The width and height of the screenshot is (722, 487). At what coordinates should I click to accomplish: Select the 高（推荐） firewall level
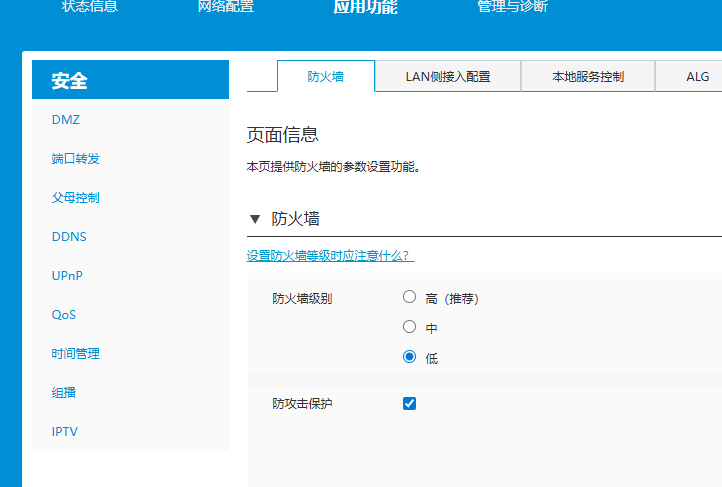click(409, 297)
